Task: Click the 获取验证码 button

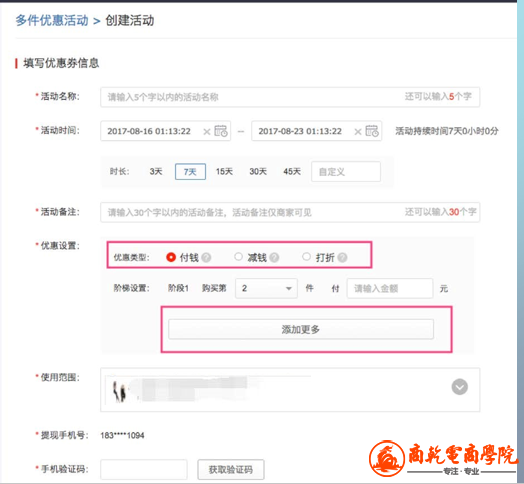Action: coord(231,470)
